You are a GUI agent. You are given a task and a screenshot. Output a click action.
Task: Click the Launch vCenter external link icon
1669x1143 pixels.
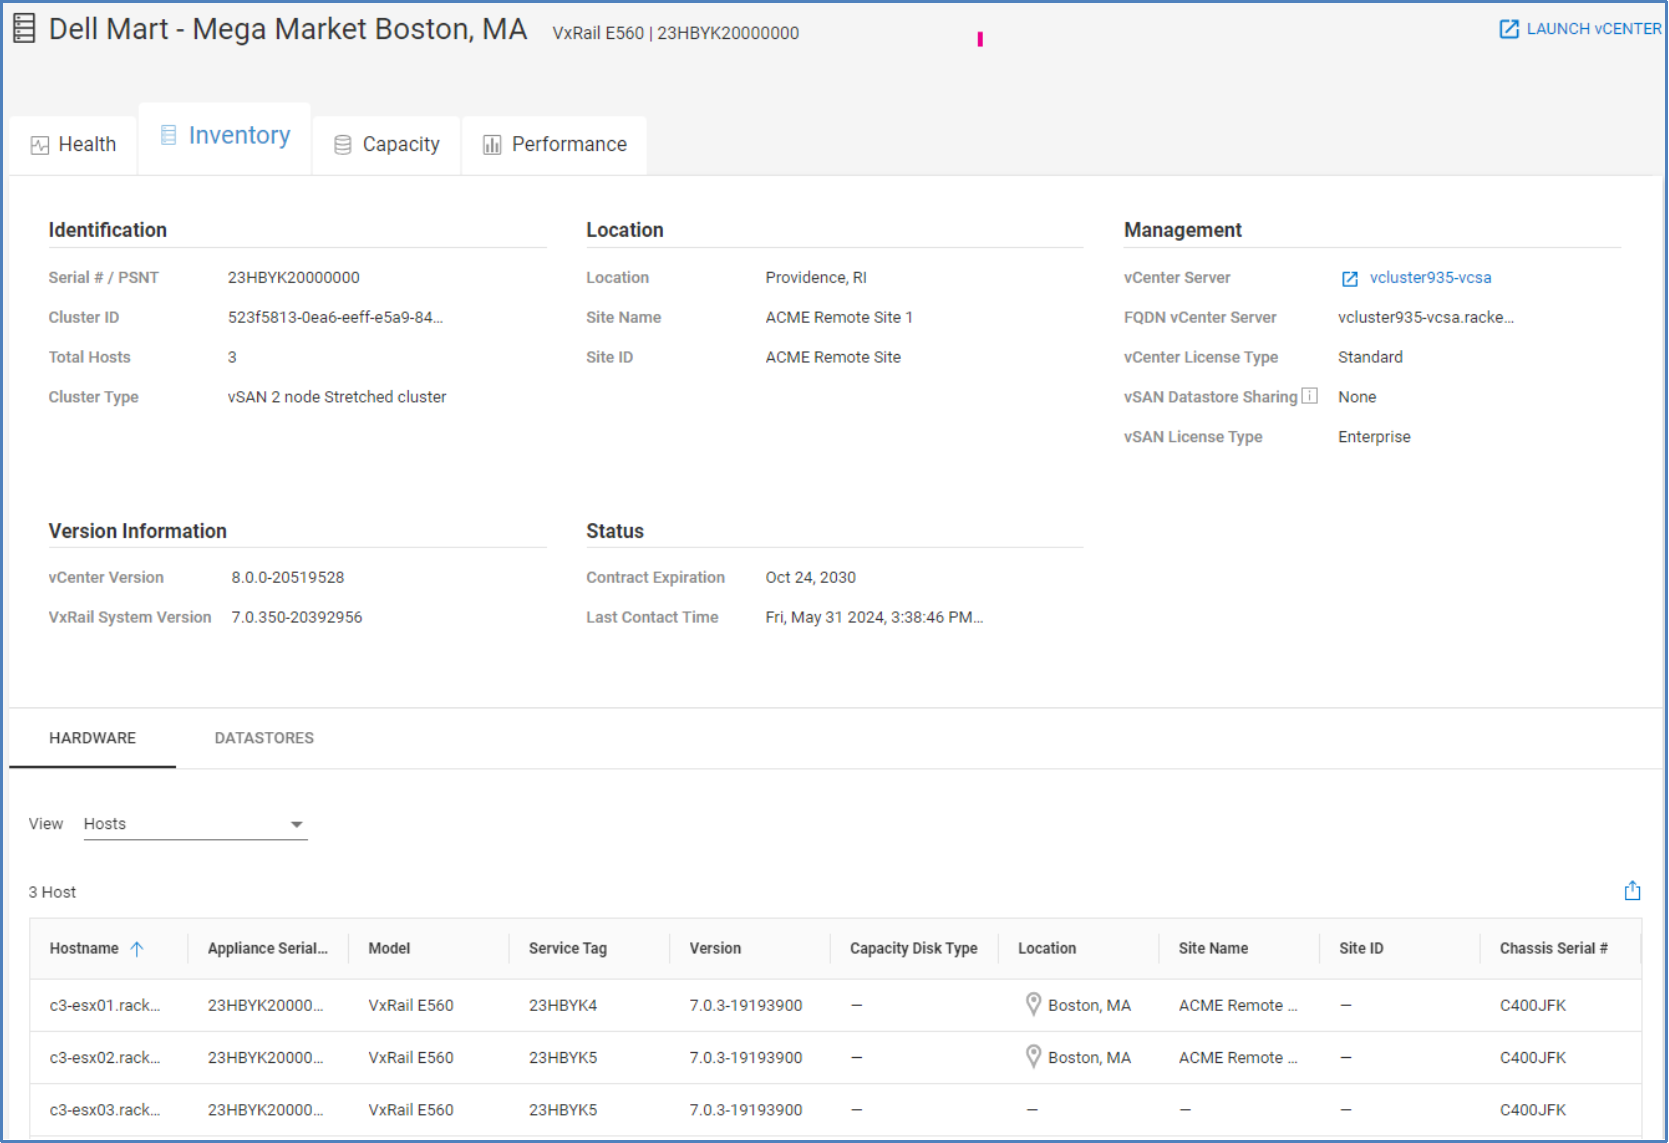[x=1509, y=29]
